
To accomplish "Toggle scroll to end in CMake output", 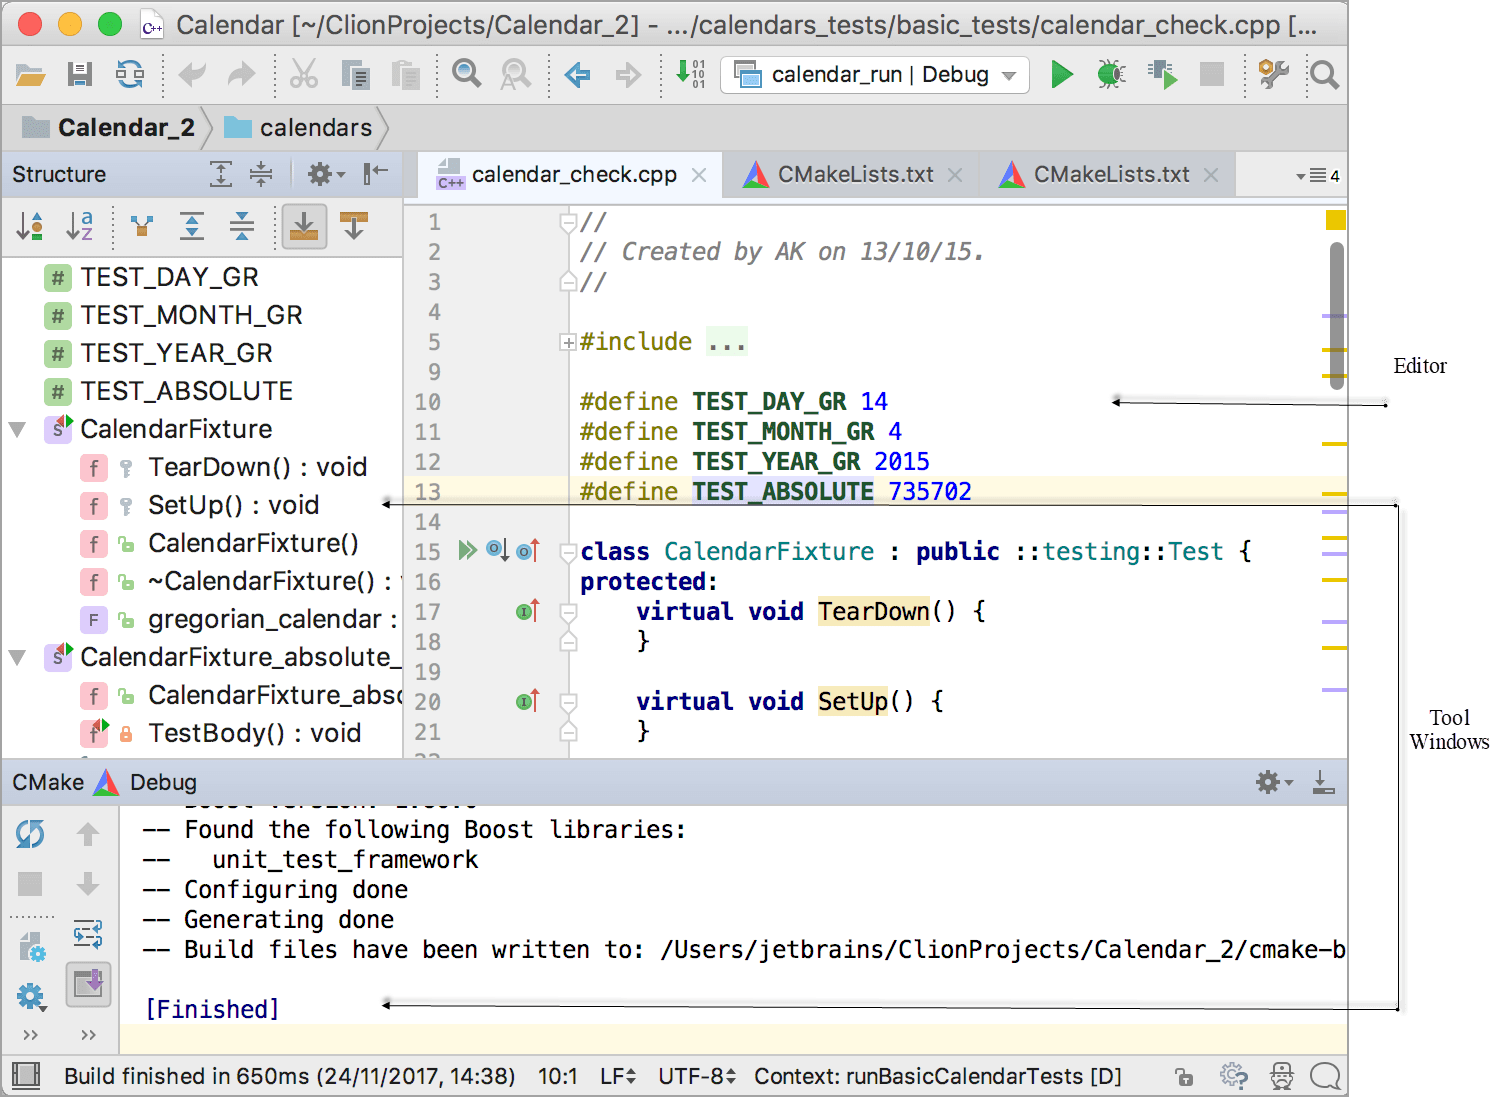I will tap(88, 984).
